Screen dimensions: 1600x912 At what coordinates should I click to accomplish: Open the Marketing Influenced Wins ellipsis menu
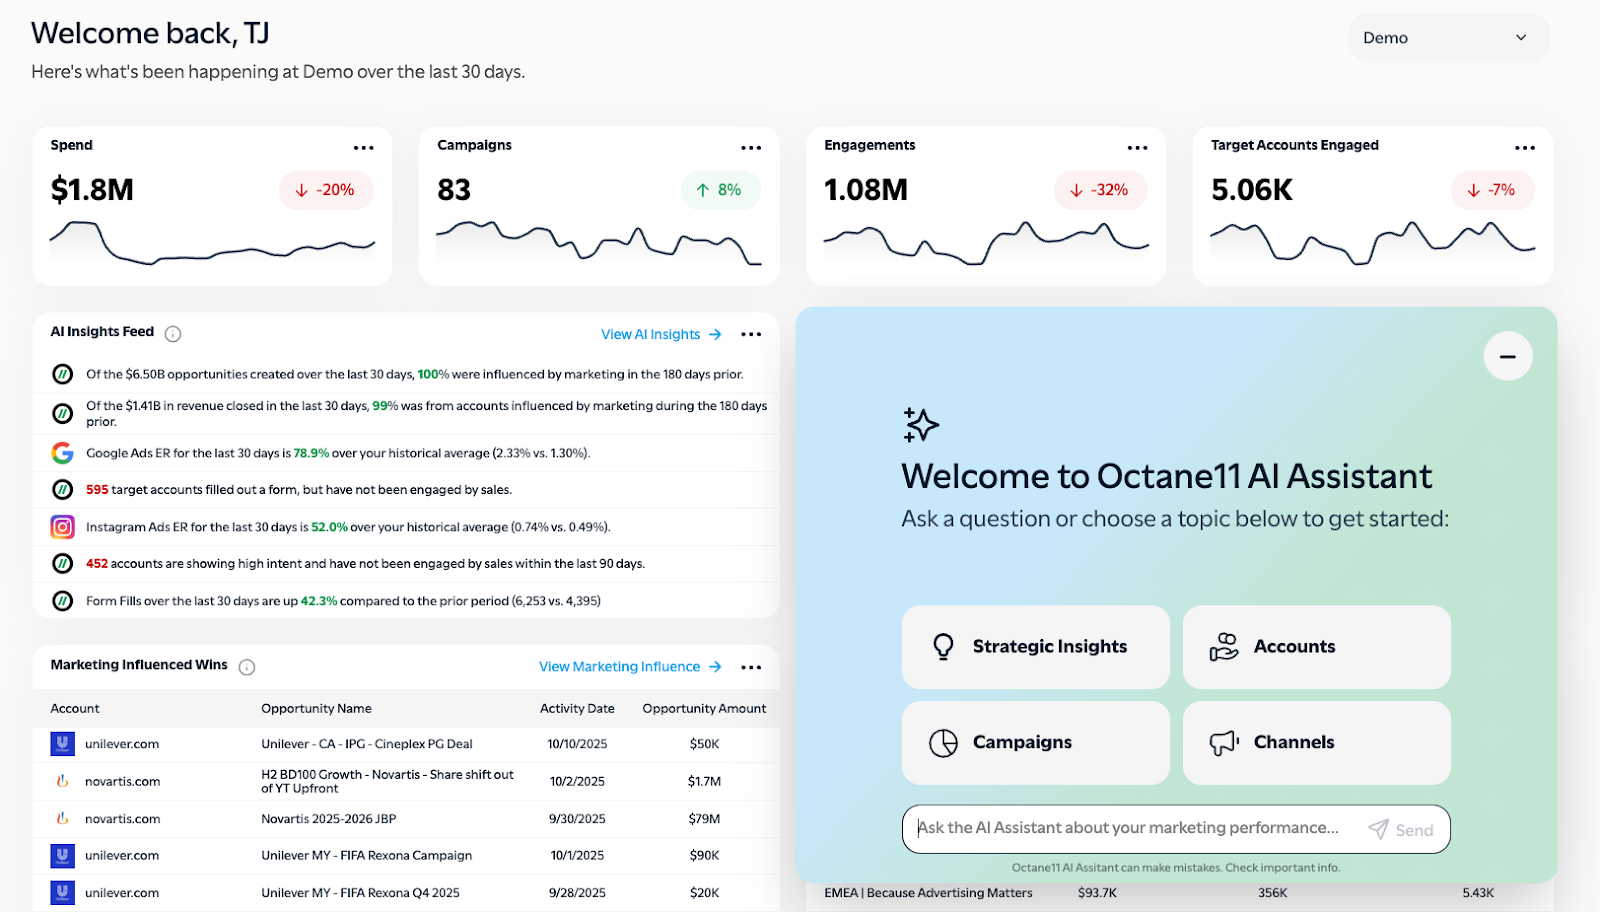[751, 667]
